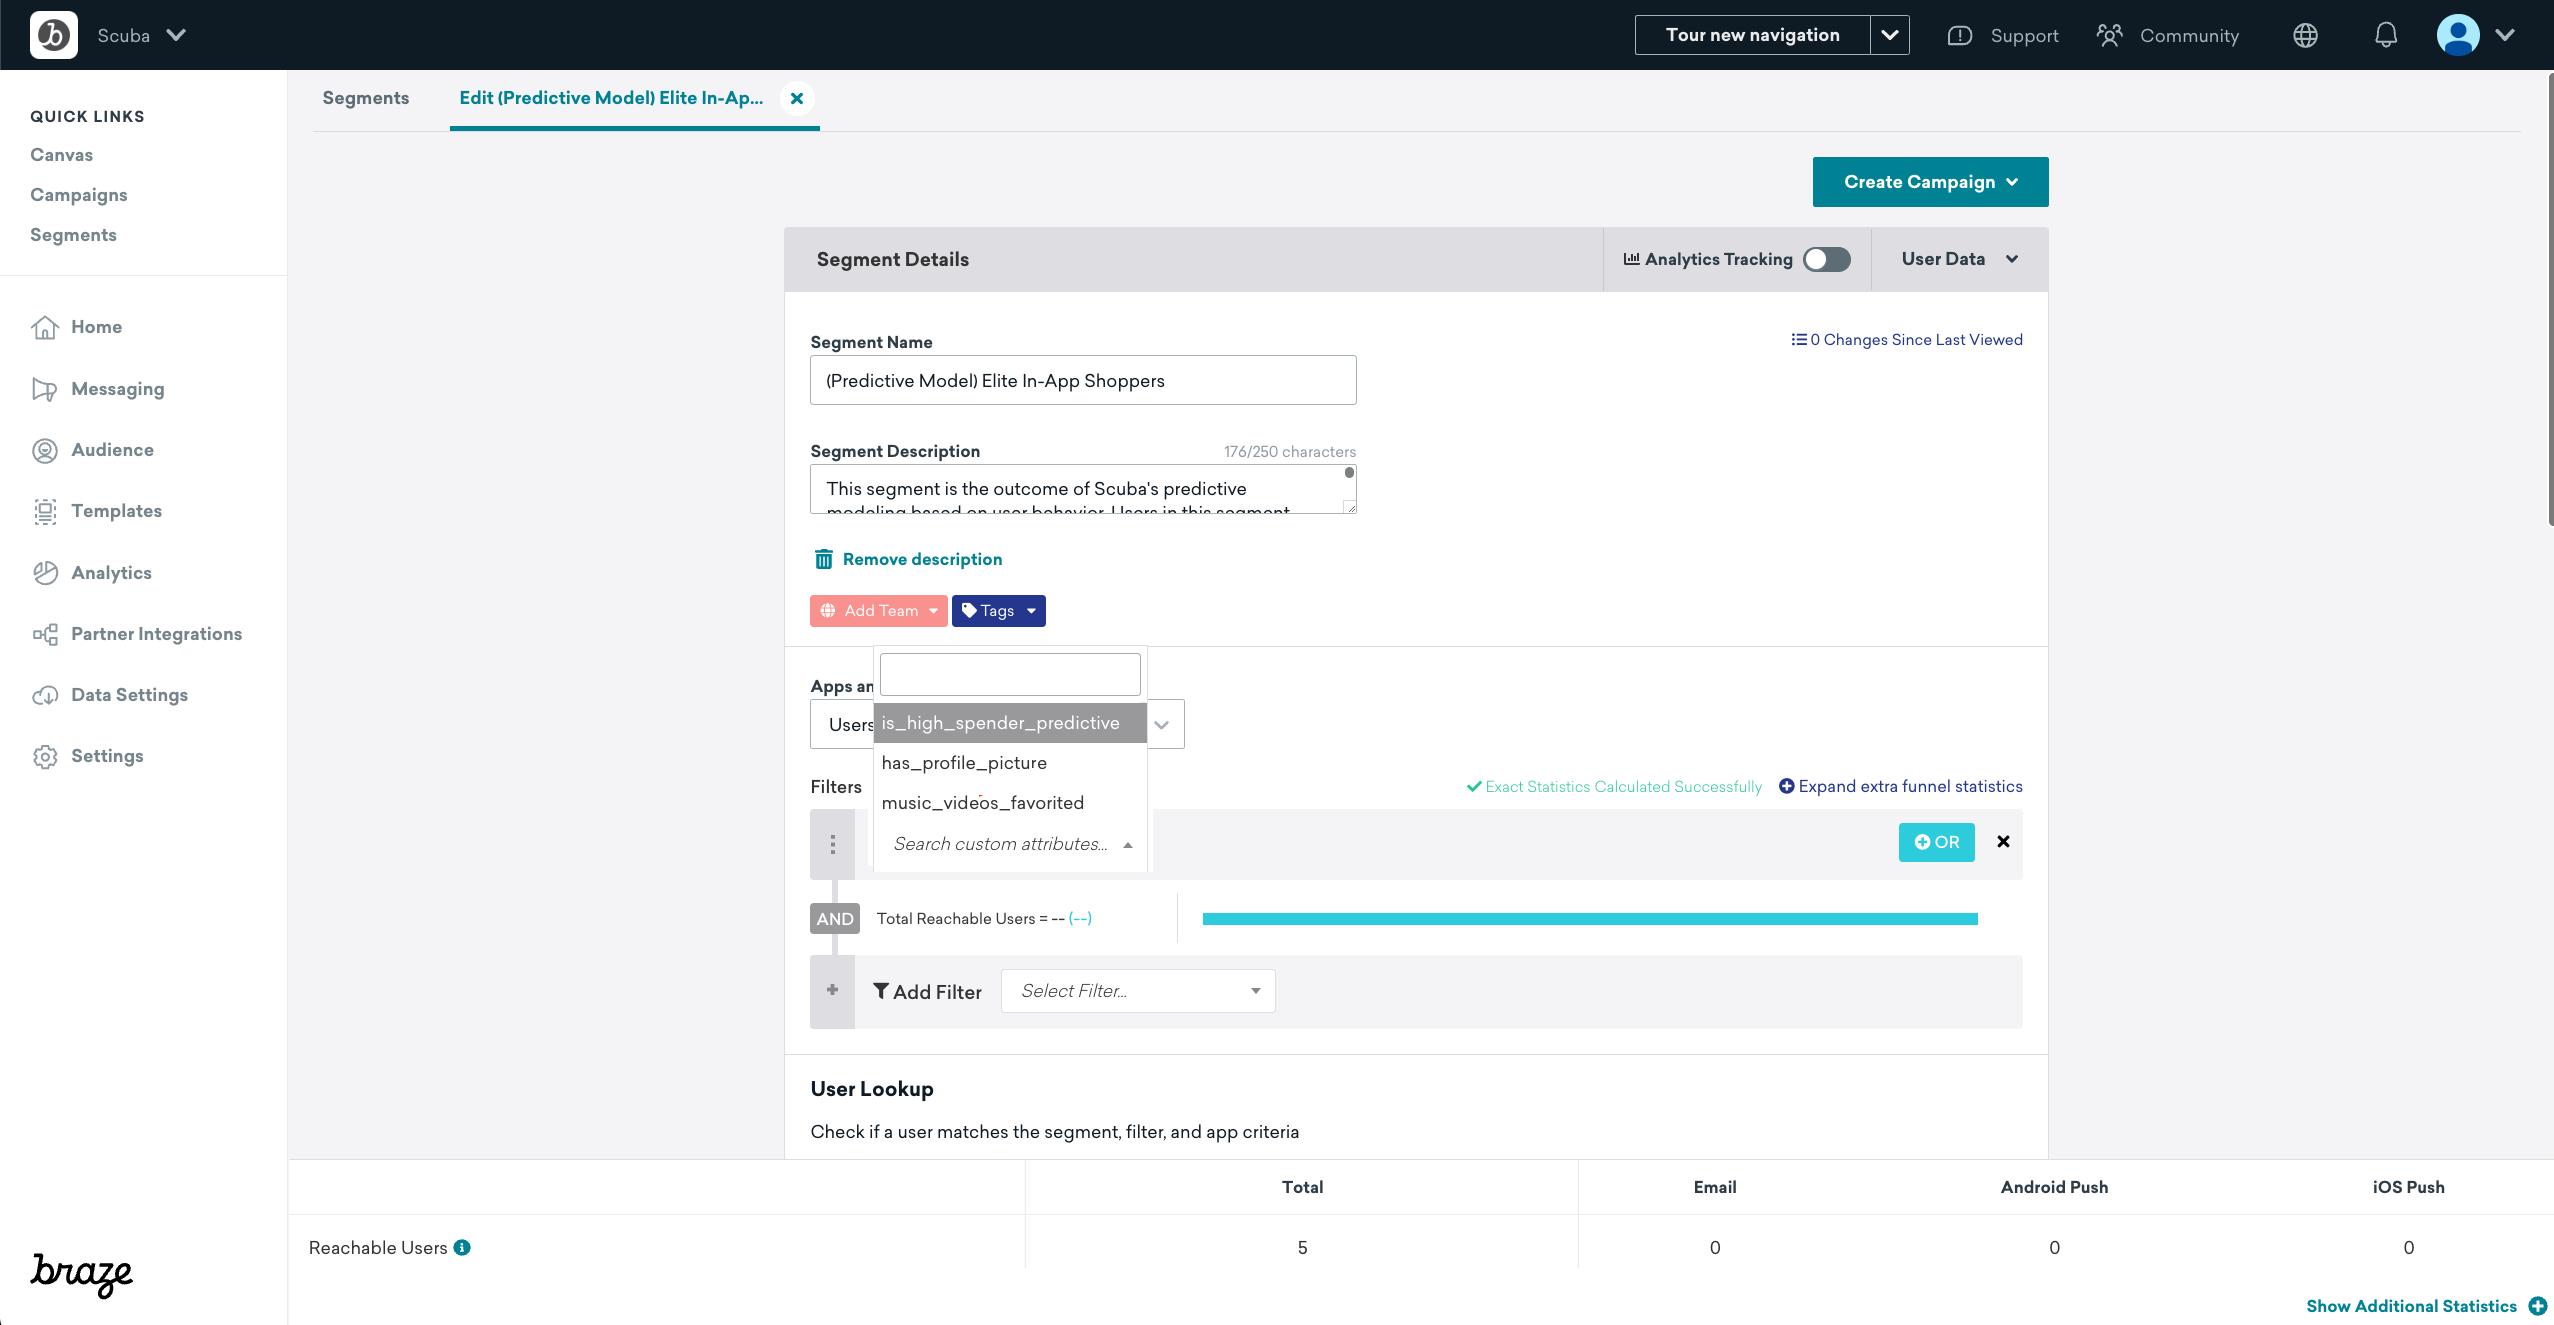The image size is (2554, 1325).
Task: Remove the filter row with X
Action: pos(2003,842)
